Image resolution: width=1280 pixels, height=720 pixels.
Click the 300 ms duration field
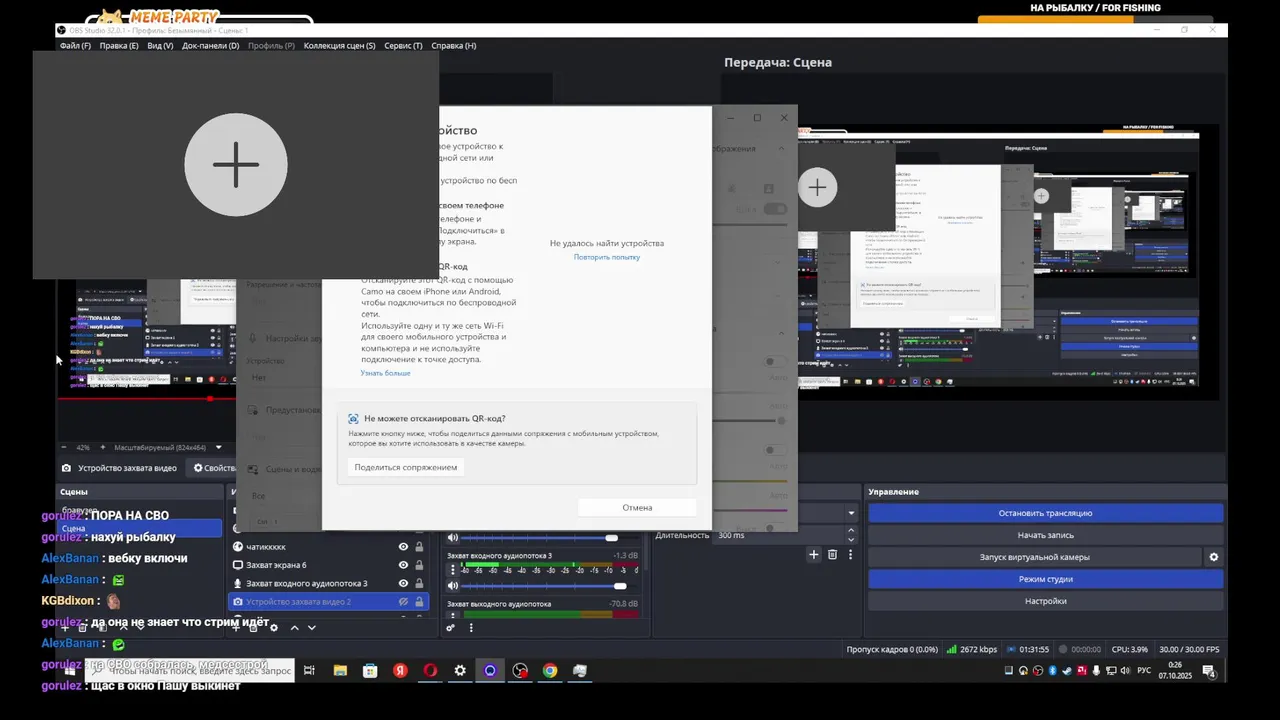[780, 535]
